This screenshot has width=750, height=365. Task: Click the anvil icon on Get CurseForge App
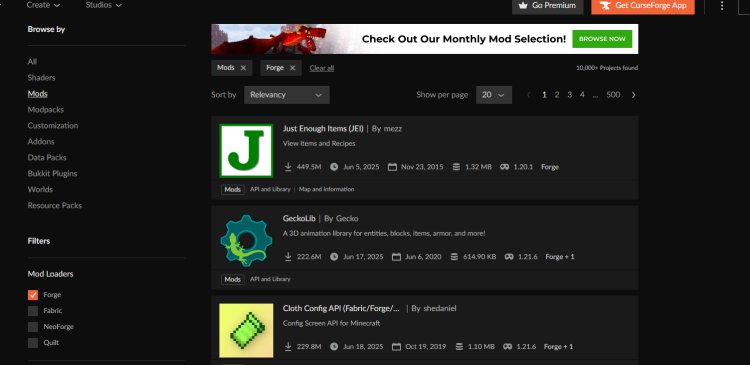606,5
